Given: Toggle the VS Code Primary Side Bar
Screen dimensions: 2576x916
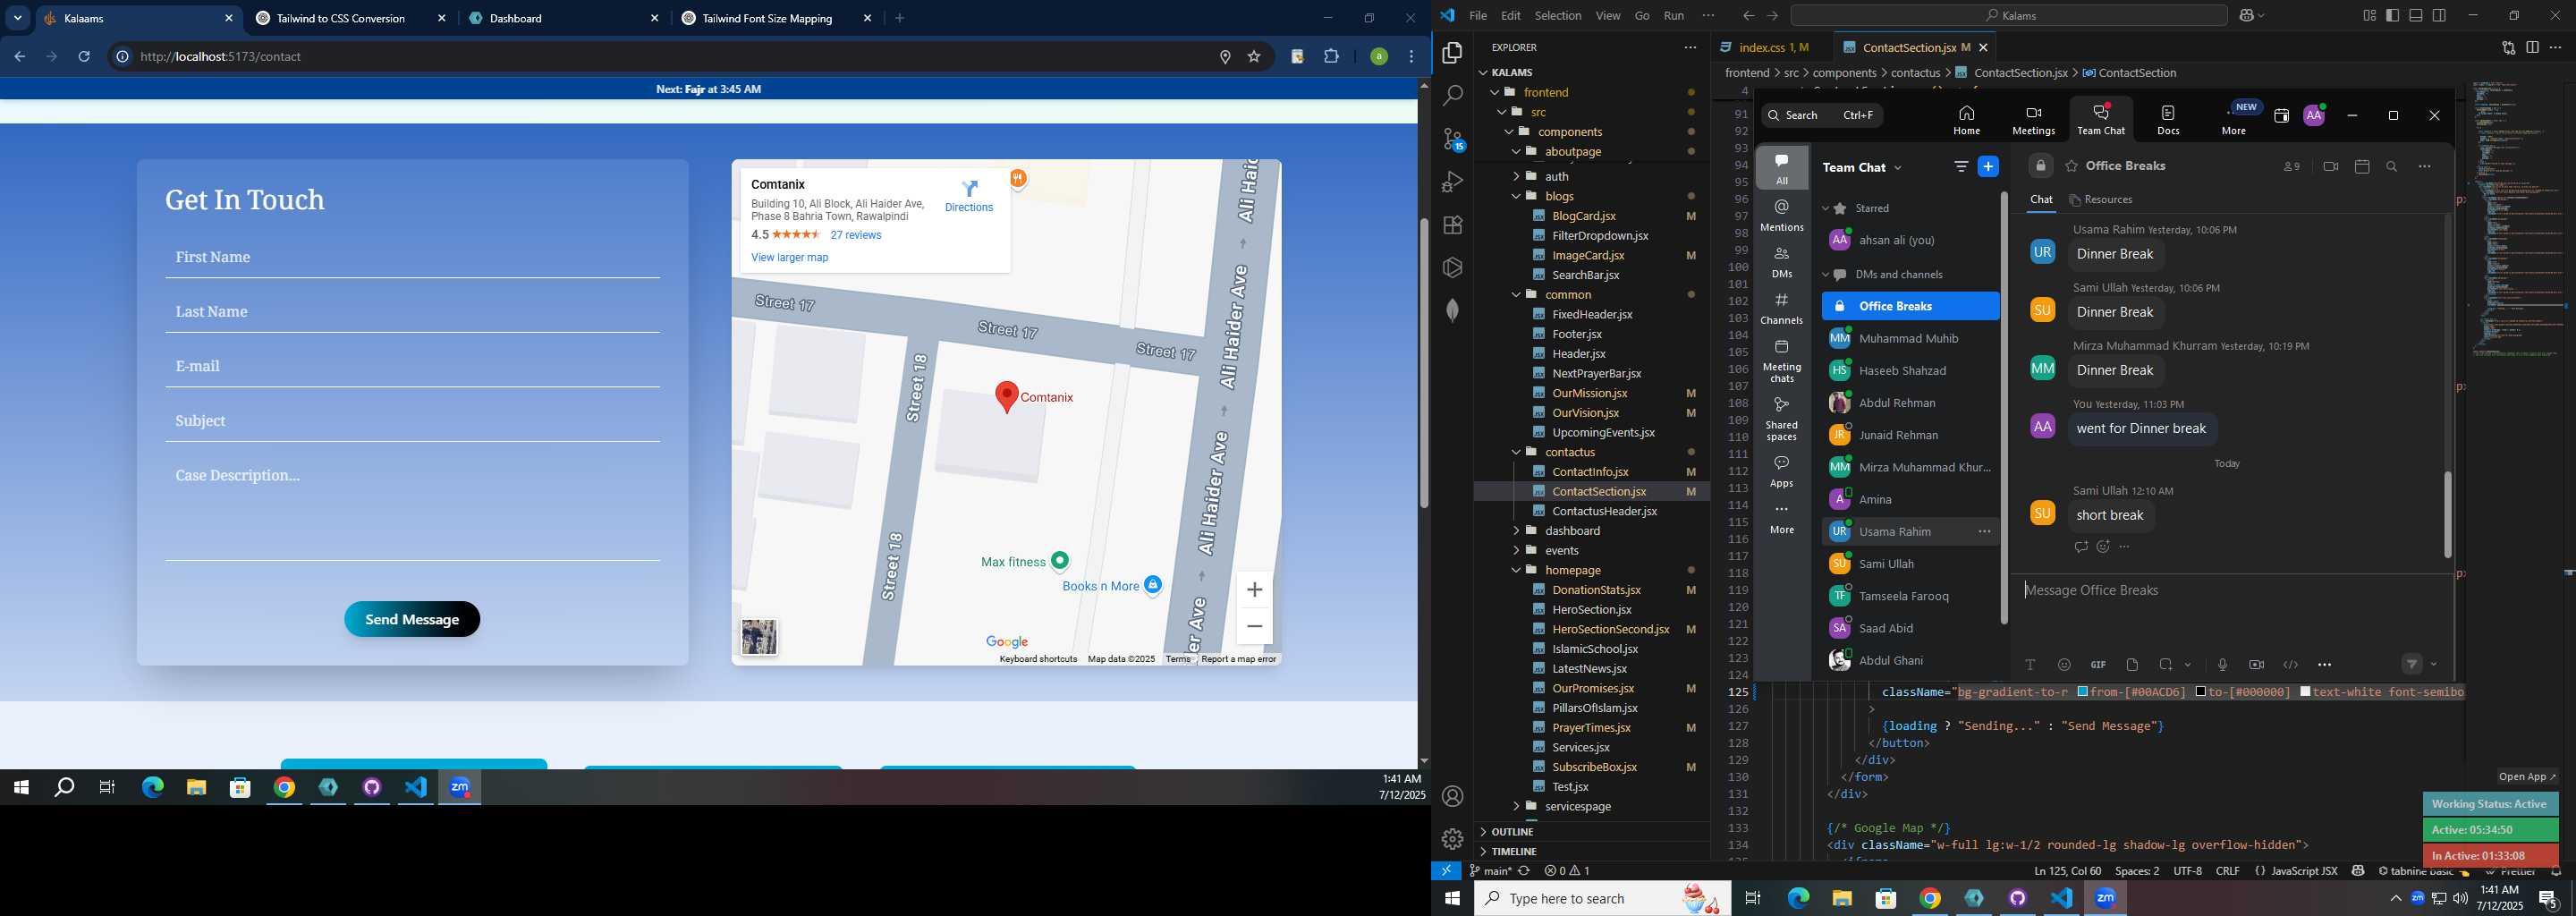Looking at the screenshot, I should pos(2392,15).
